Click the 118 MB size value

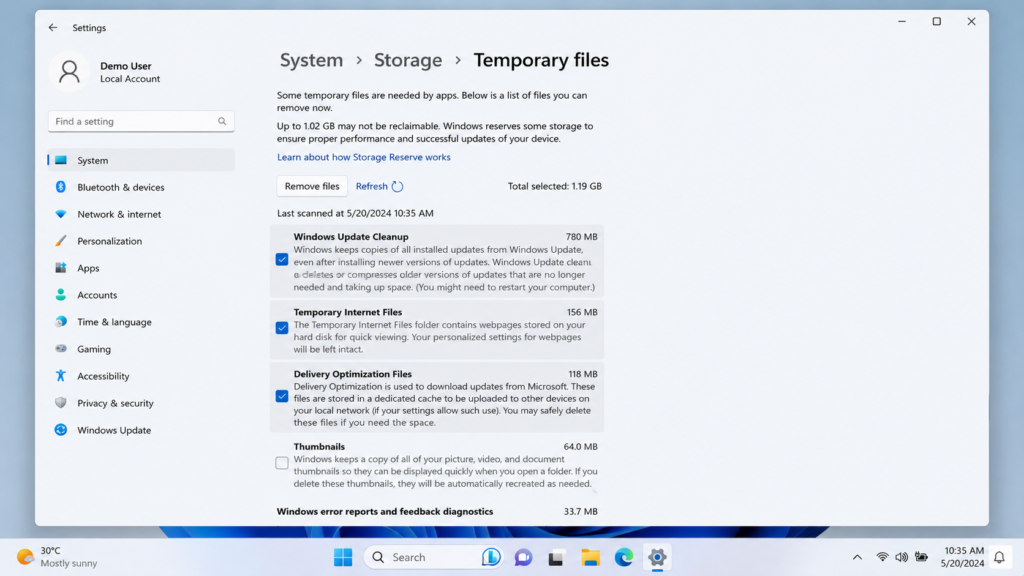[x=583, y=374]
